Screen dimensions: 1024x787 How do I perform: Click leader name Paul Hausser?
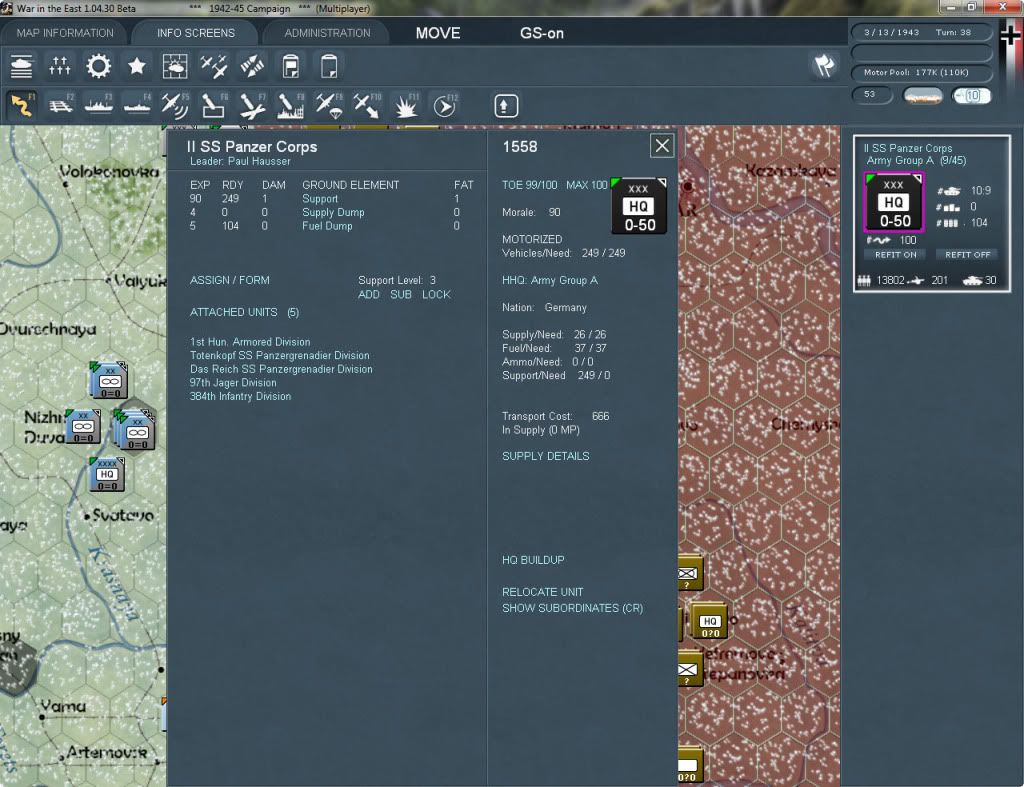pos(259,161)
